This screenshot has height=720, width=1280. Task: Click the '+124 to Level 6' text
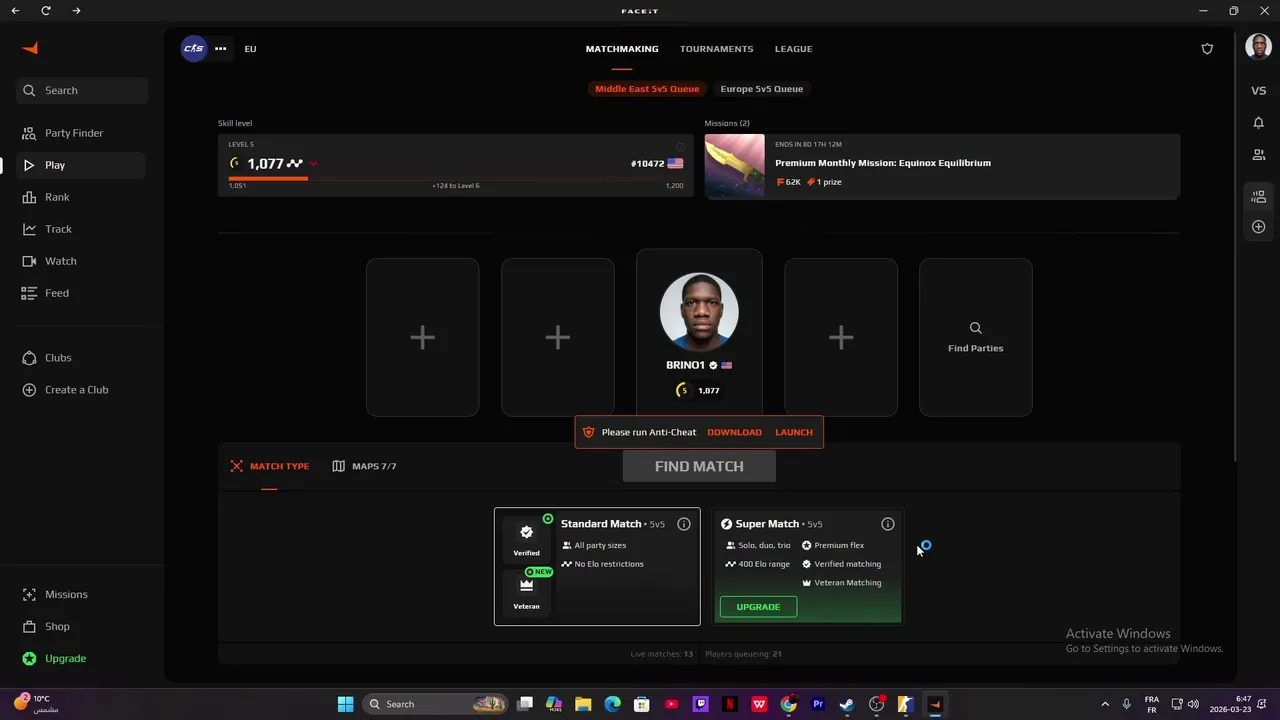tap(456, 186)
